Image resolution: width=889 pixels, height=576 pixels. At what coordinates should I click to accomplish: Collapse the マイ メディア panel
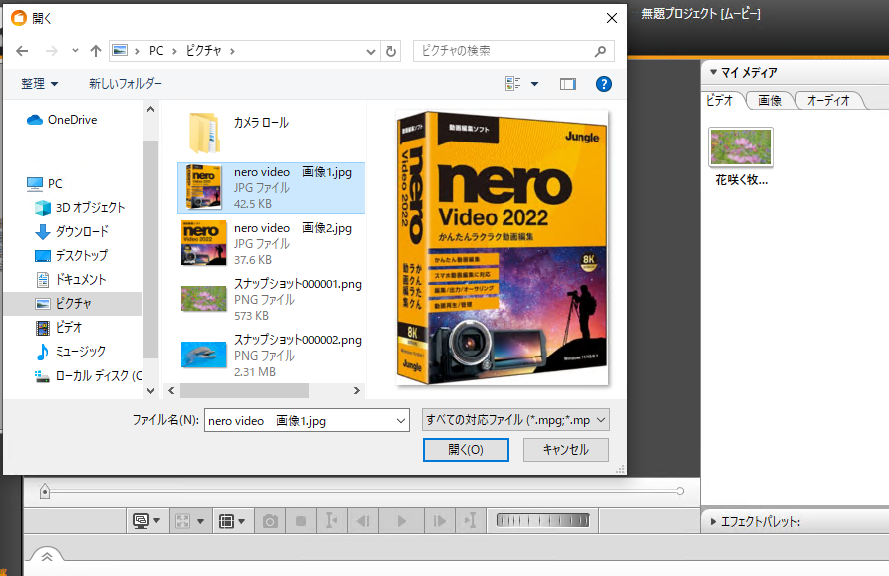coord(713,72)
